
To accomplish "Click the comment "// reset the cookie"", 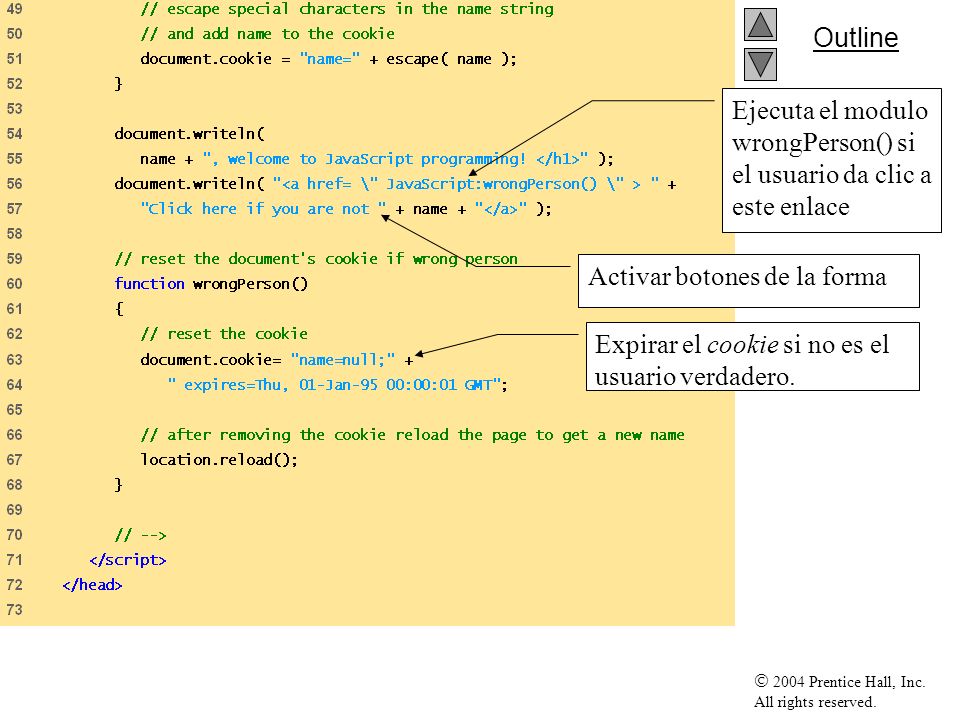I will tap(224, 334).
